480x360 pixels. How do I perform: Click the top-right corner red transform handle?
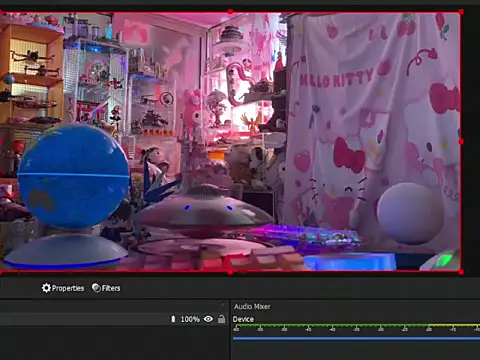coord(461,12)
